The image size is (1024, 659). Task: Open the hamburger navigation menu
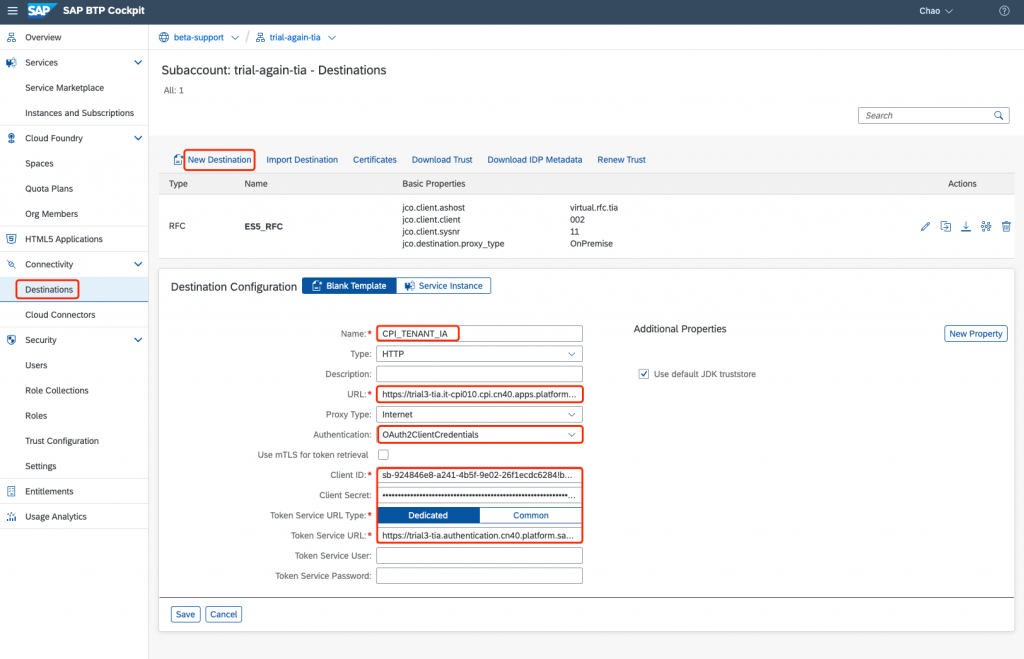pyautogui.click(x=12, y=11)
